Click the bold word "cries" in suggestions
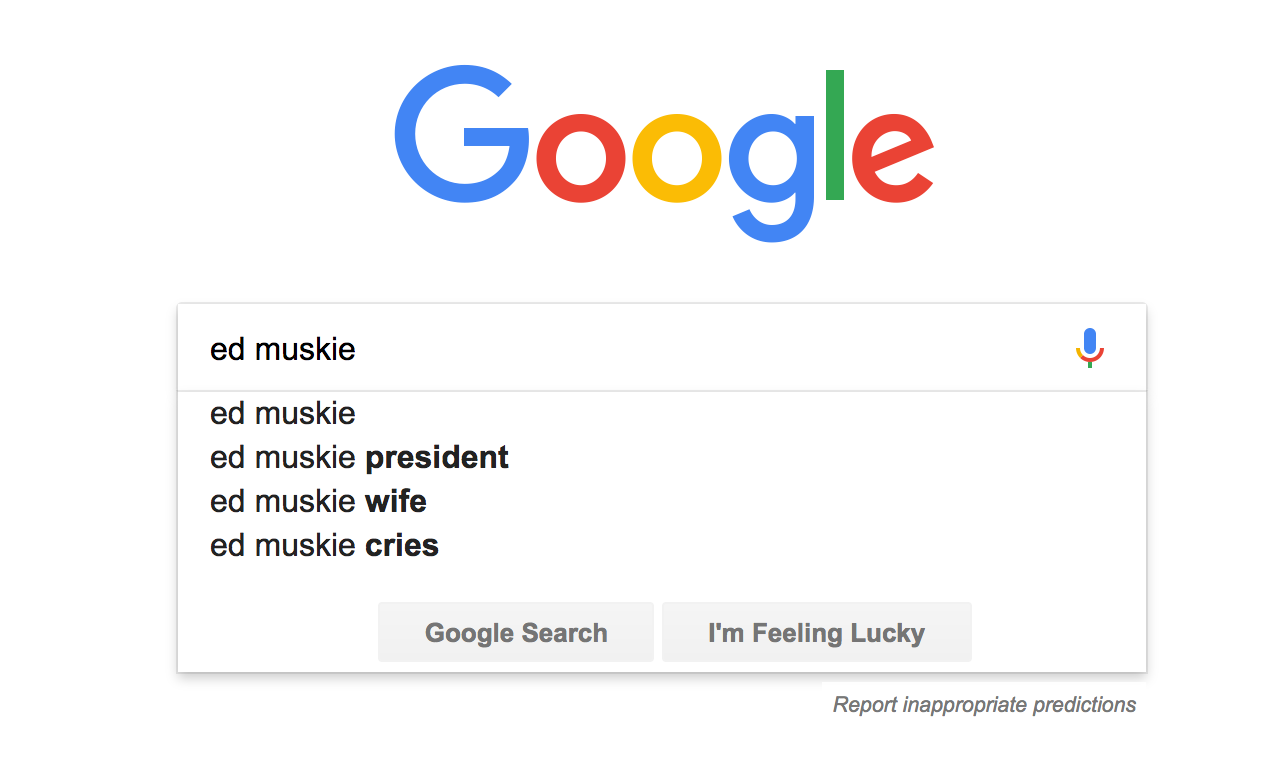Viewport: 1274px width, 782px height. [x=402, y=545]
